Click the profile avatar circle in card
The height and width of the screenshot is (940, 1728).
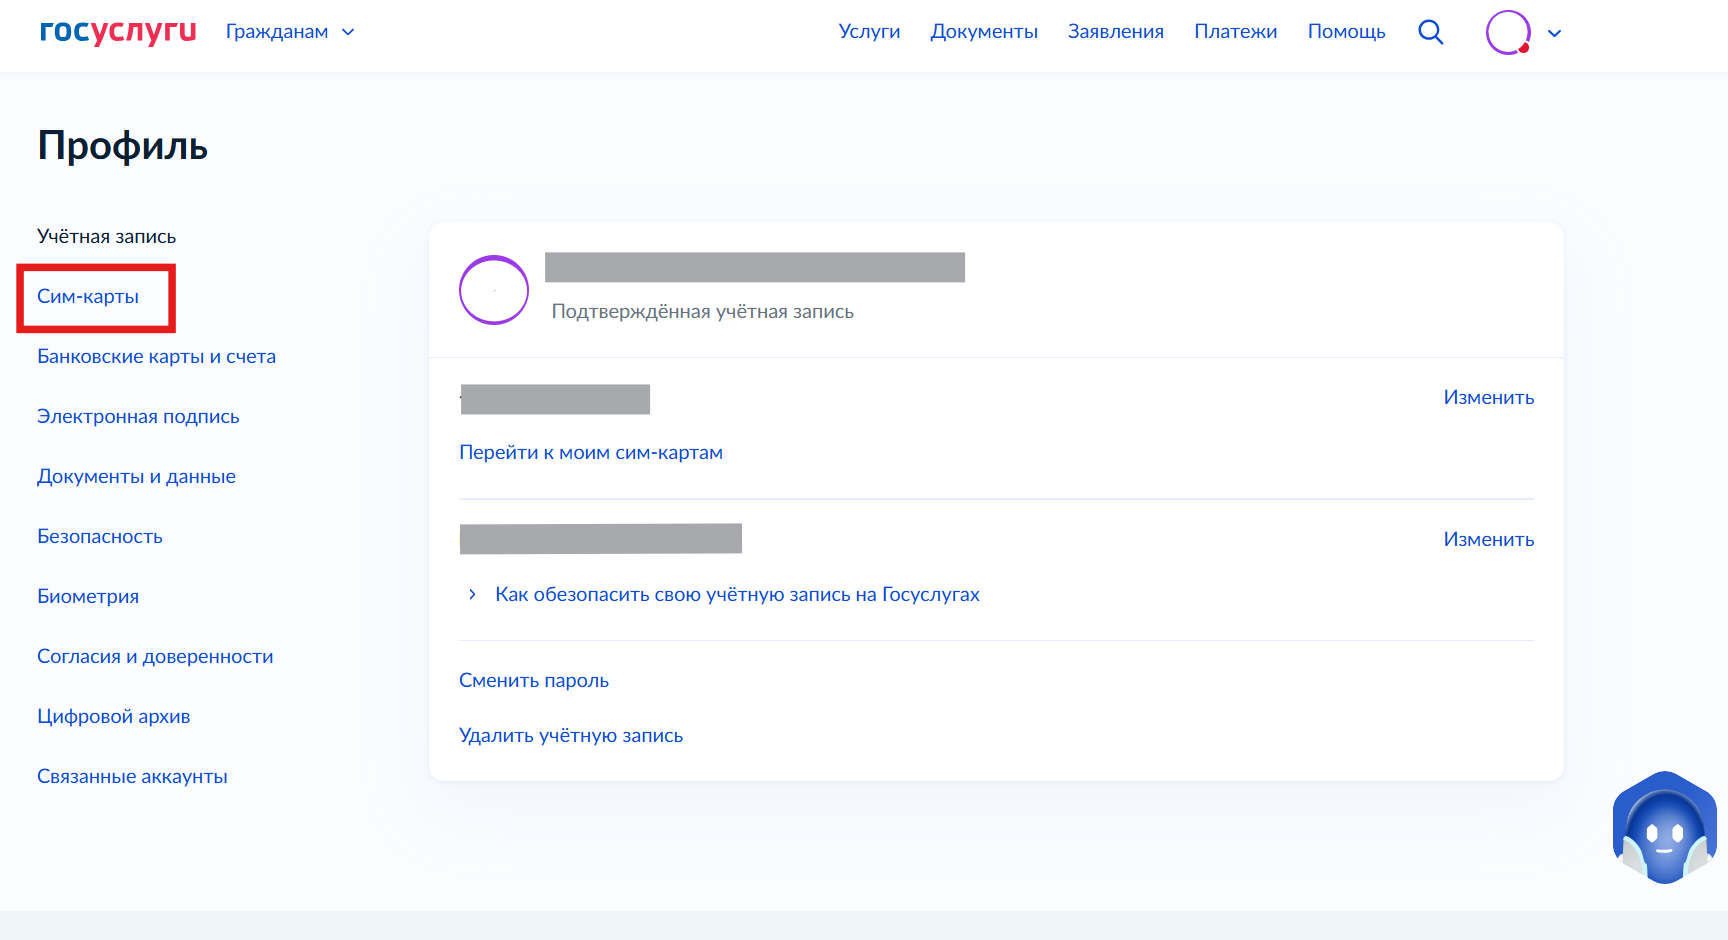(494, 290)
